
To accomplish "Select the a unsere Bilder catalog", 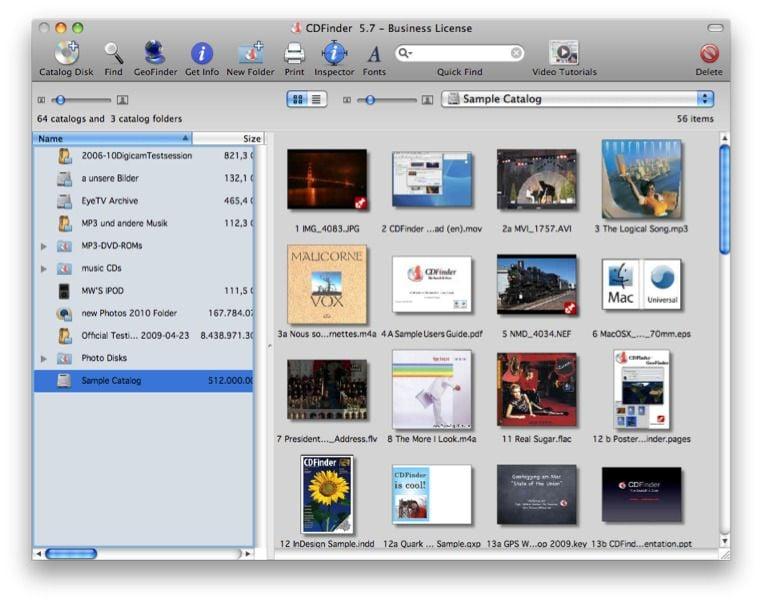I will tap(144, 178).
